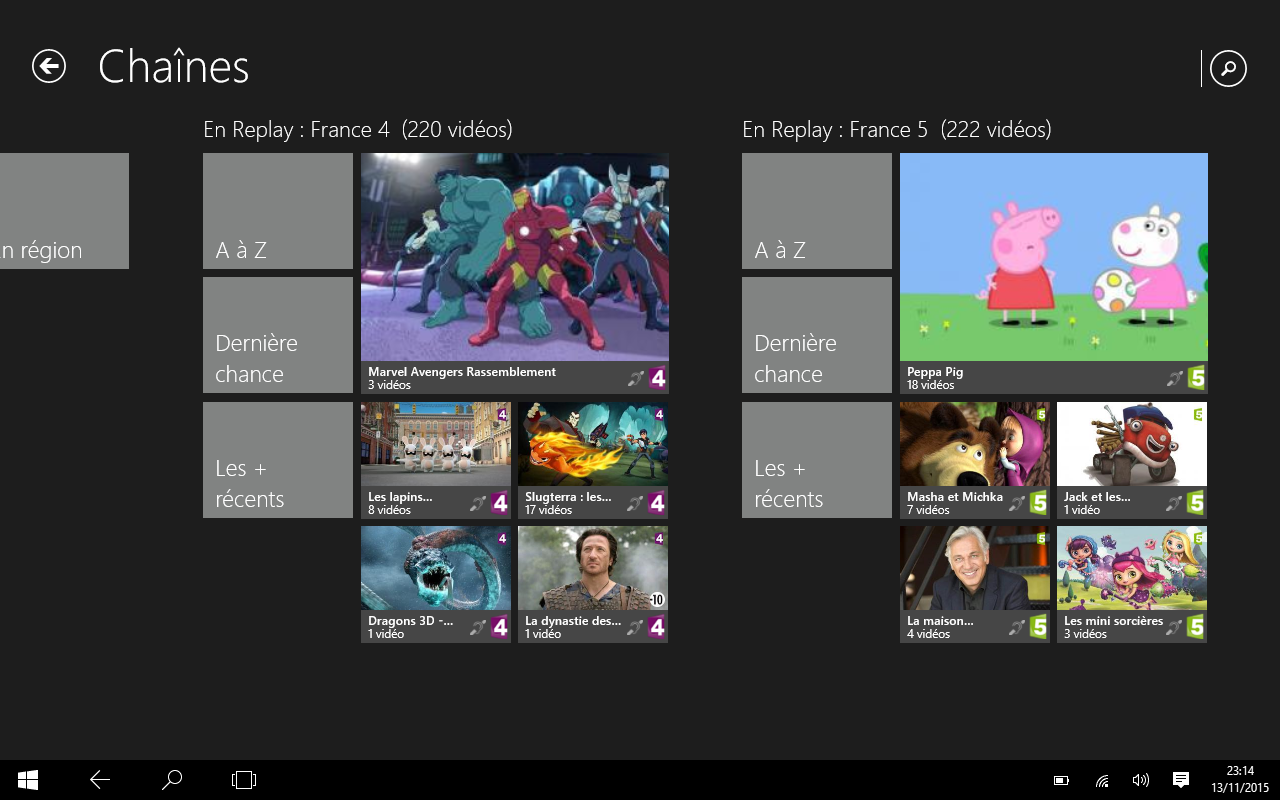
Task: Click the France 4 logo on Marvel Avengers tile
Action: click(657, 378)
